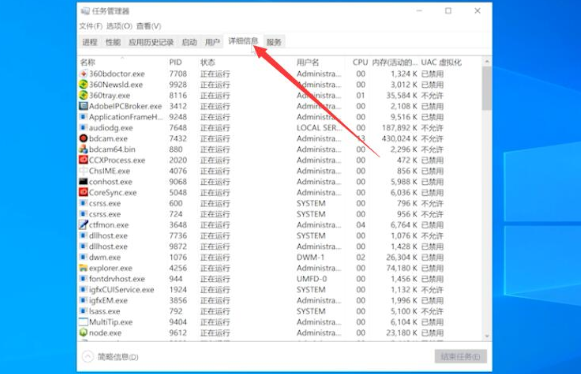Click the vertical scrollbar thumb
The width and height of the screenshot is (581, 374).
(x=487, y=88)
